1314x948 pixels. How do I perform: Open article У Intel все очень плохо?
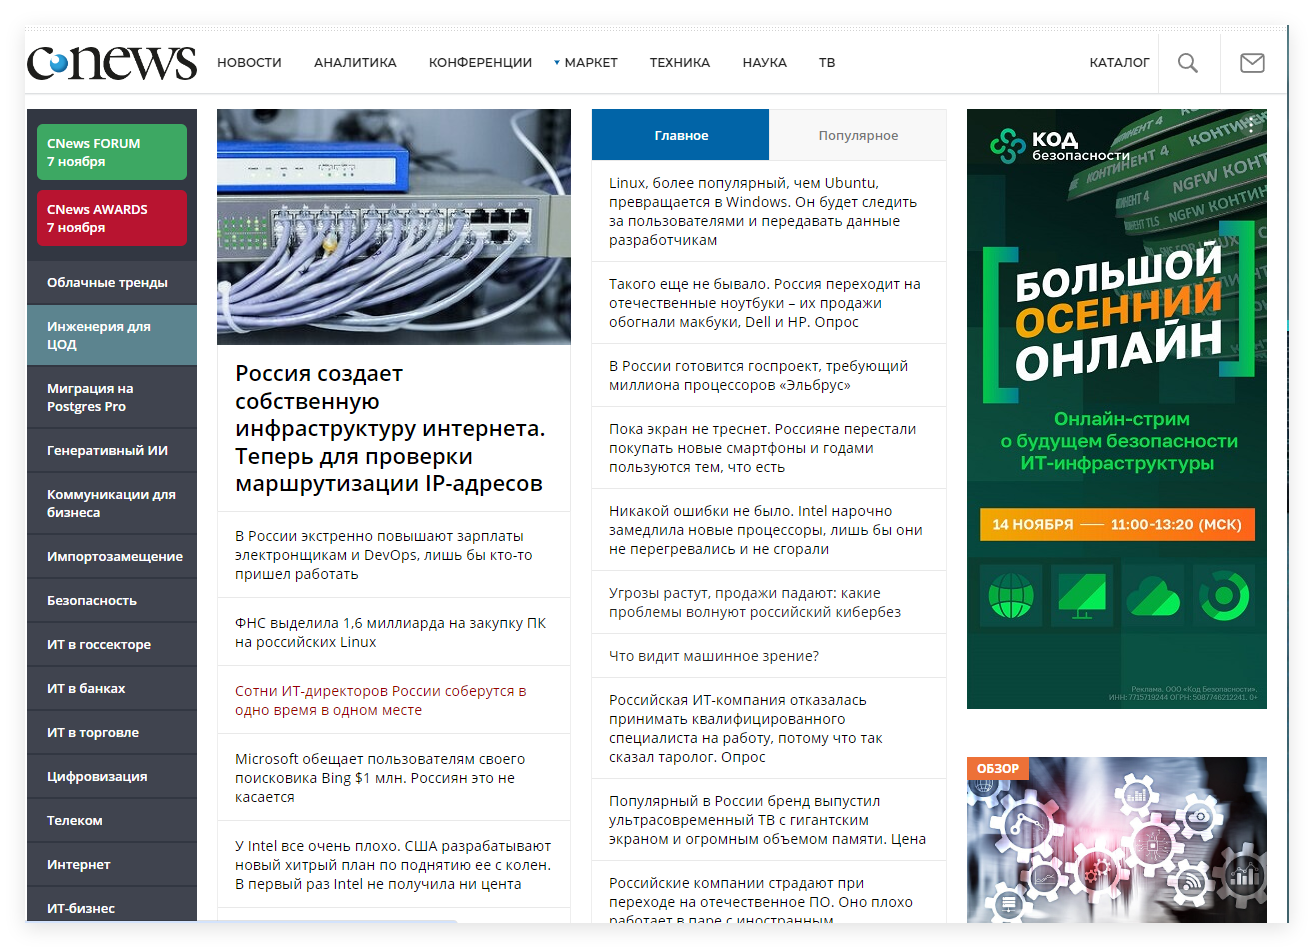click(x=393, y=865)
